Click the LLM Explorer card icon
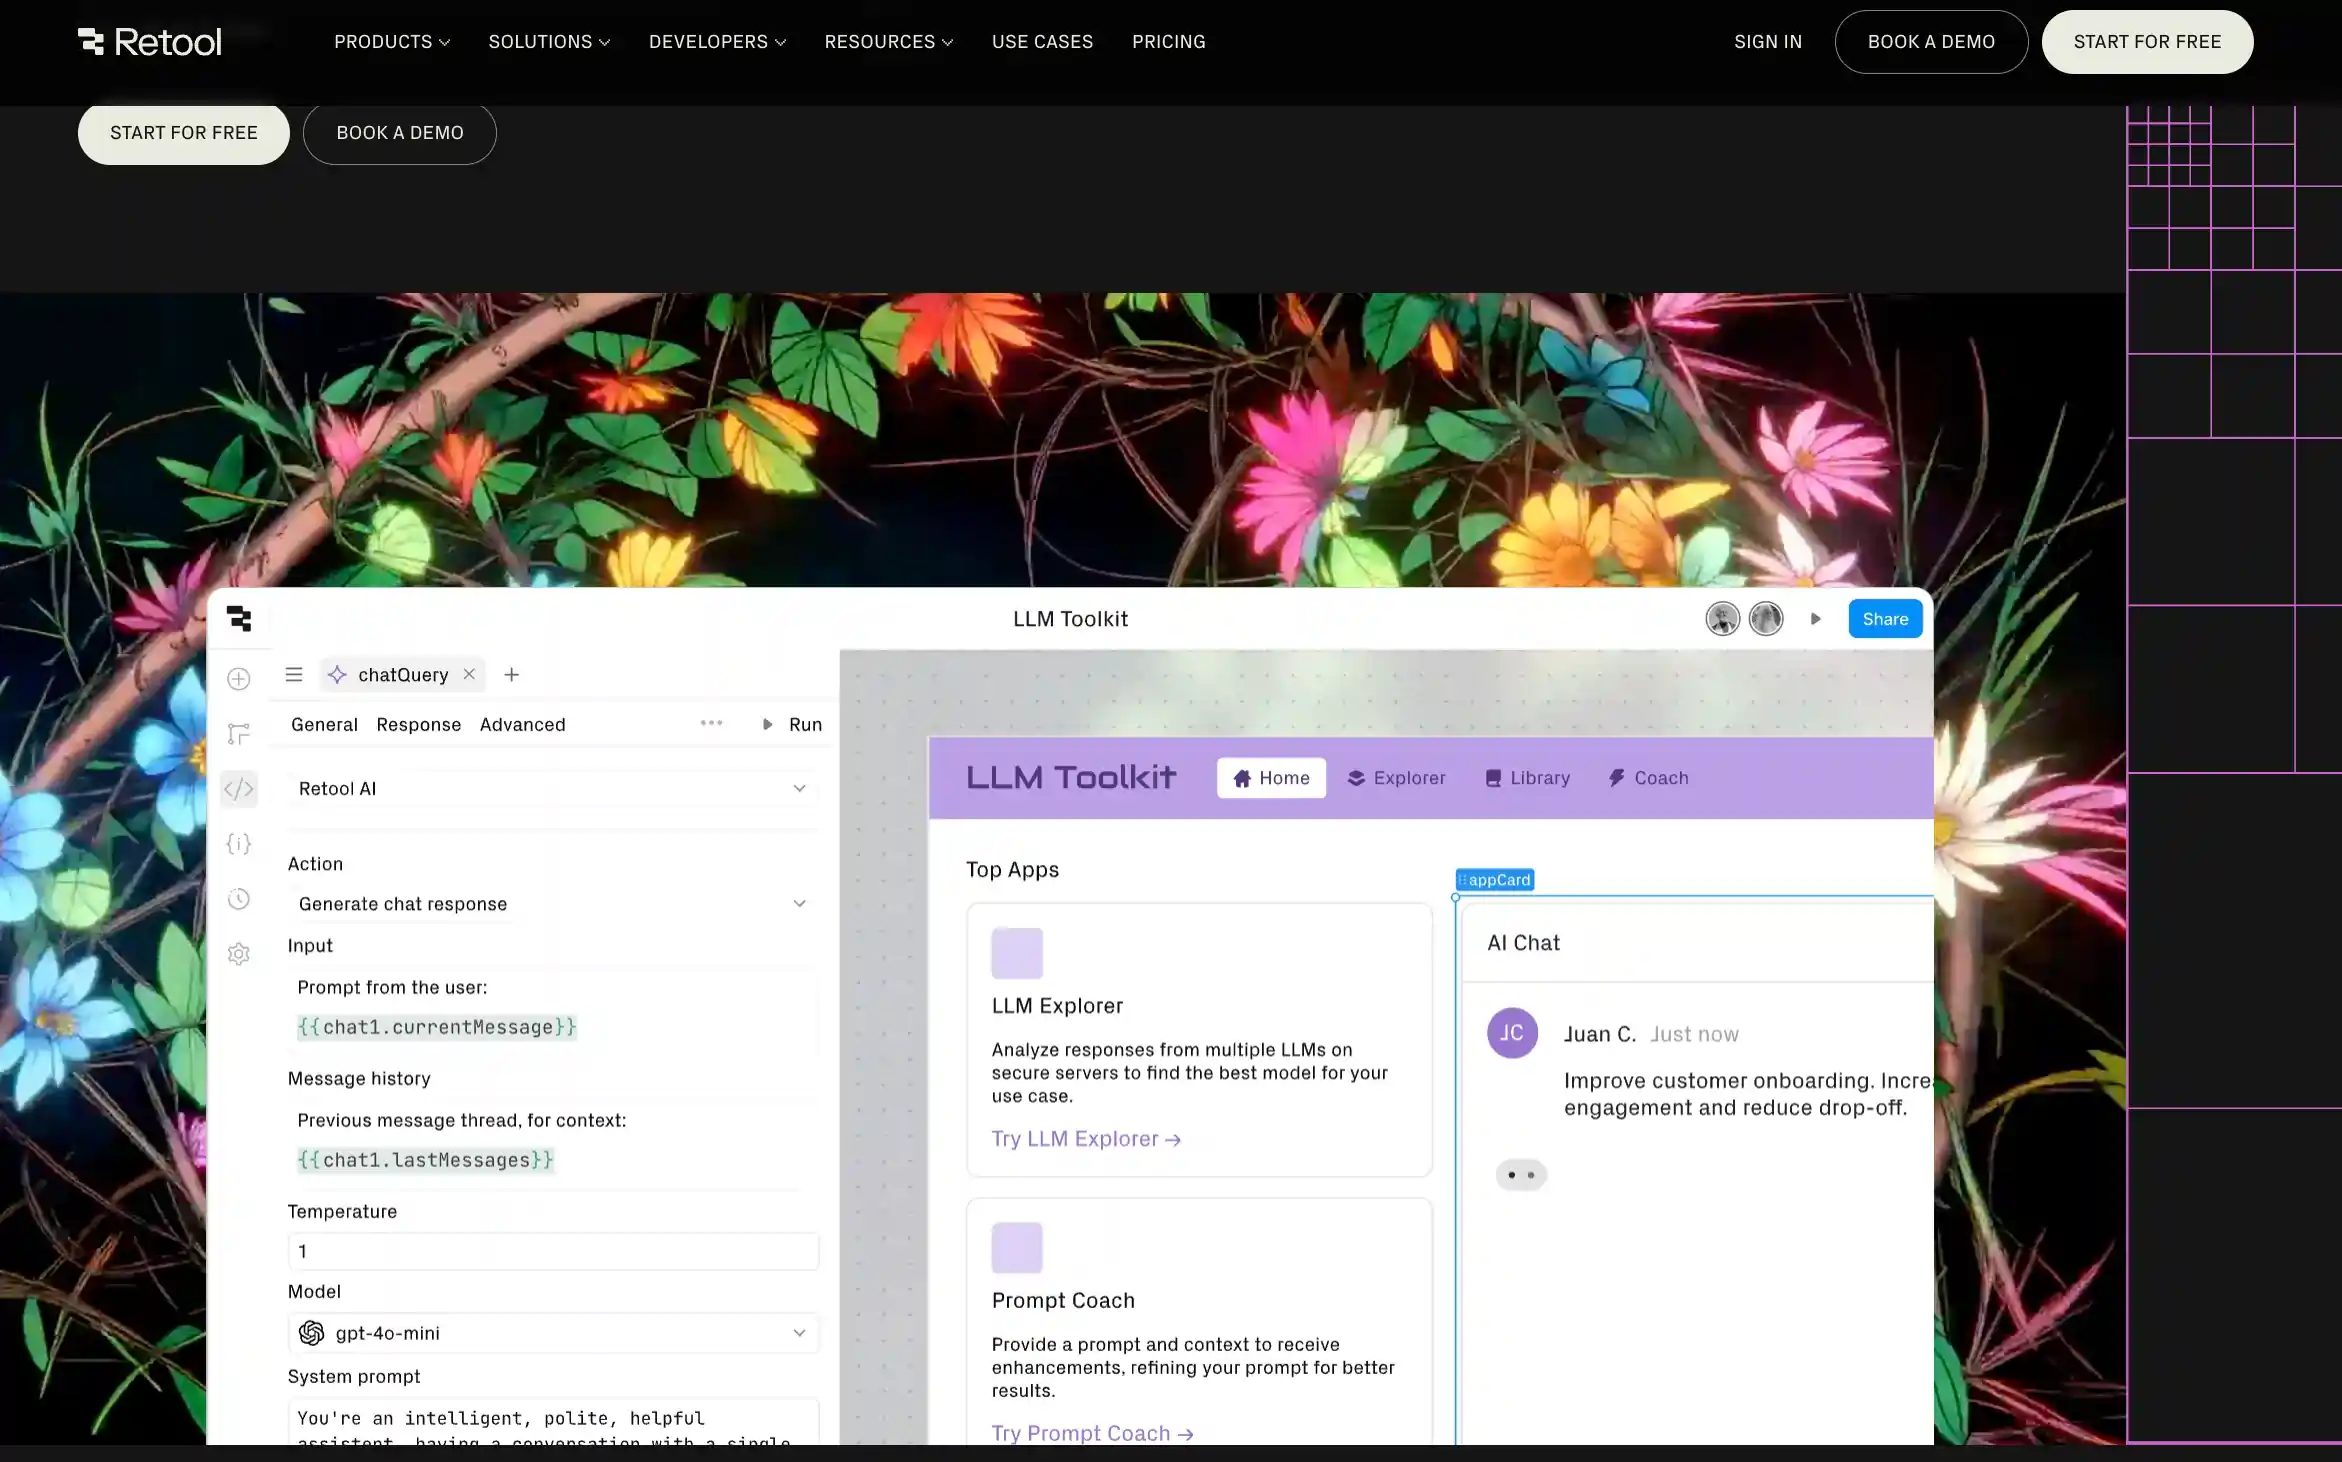The width and height of the screenshot is (2342, 1462). click(1017, 953)
